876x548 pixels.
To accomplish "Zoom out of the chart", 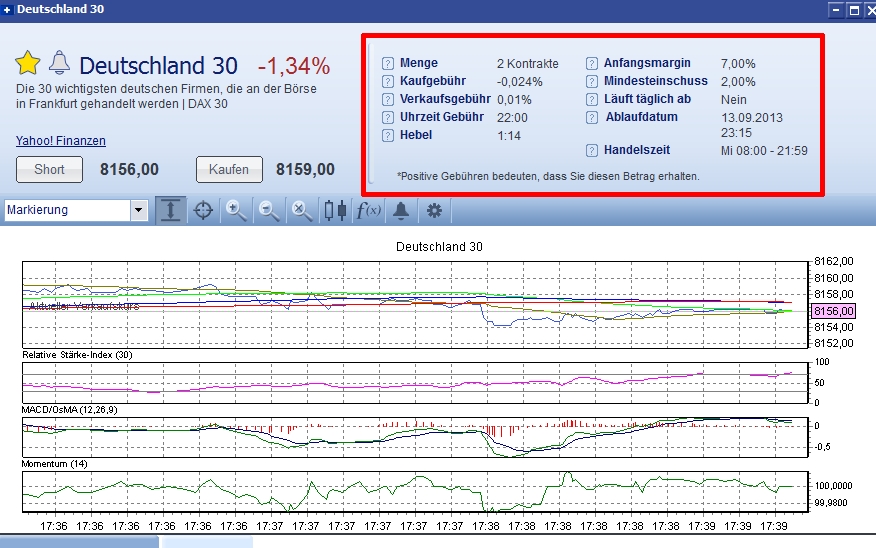I will (x=269, y=211).
